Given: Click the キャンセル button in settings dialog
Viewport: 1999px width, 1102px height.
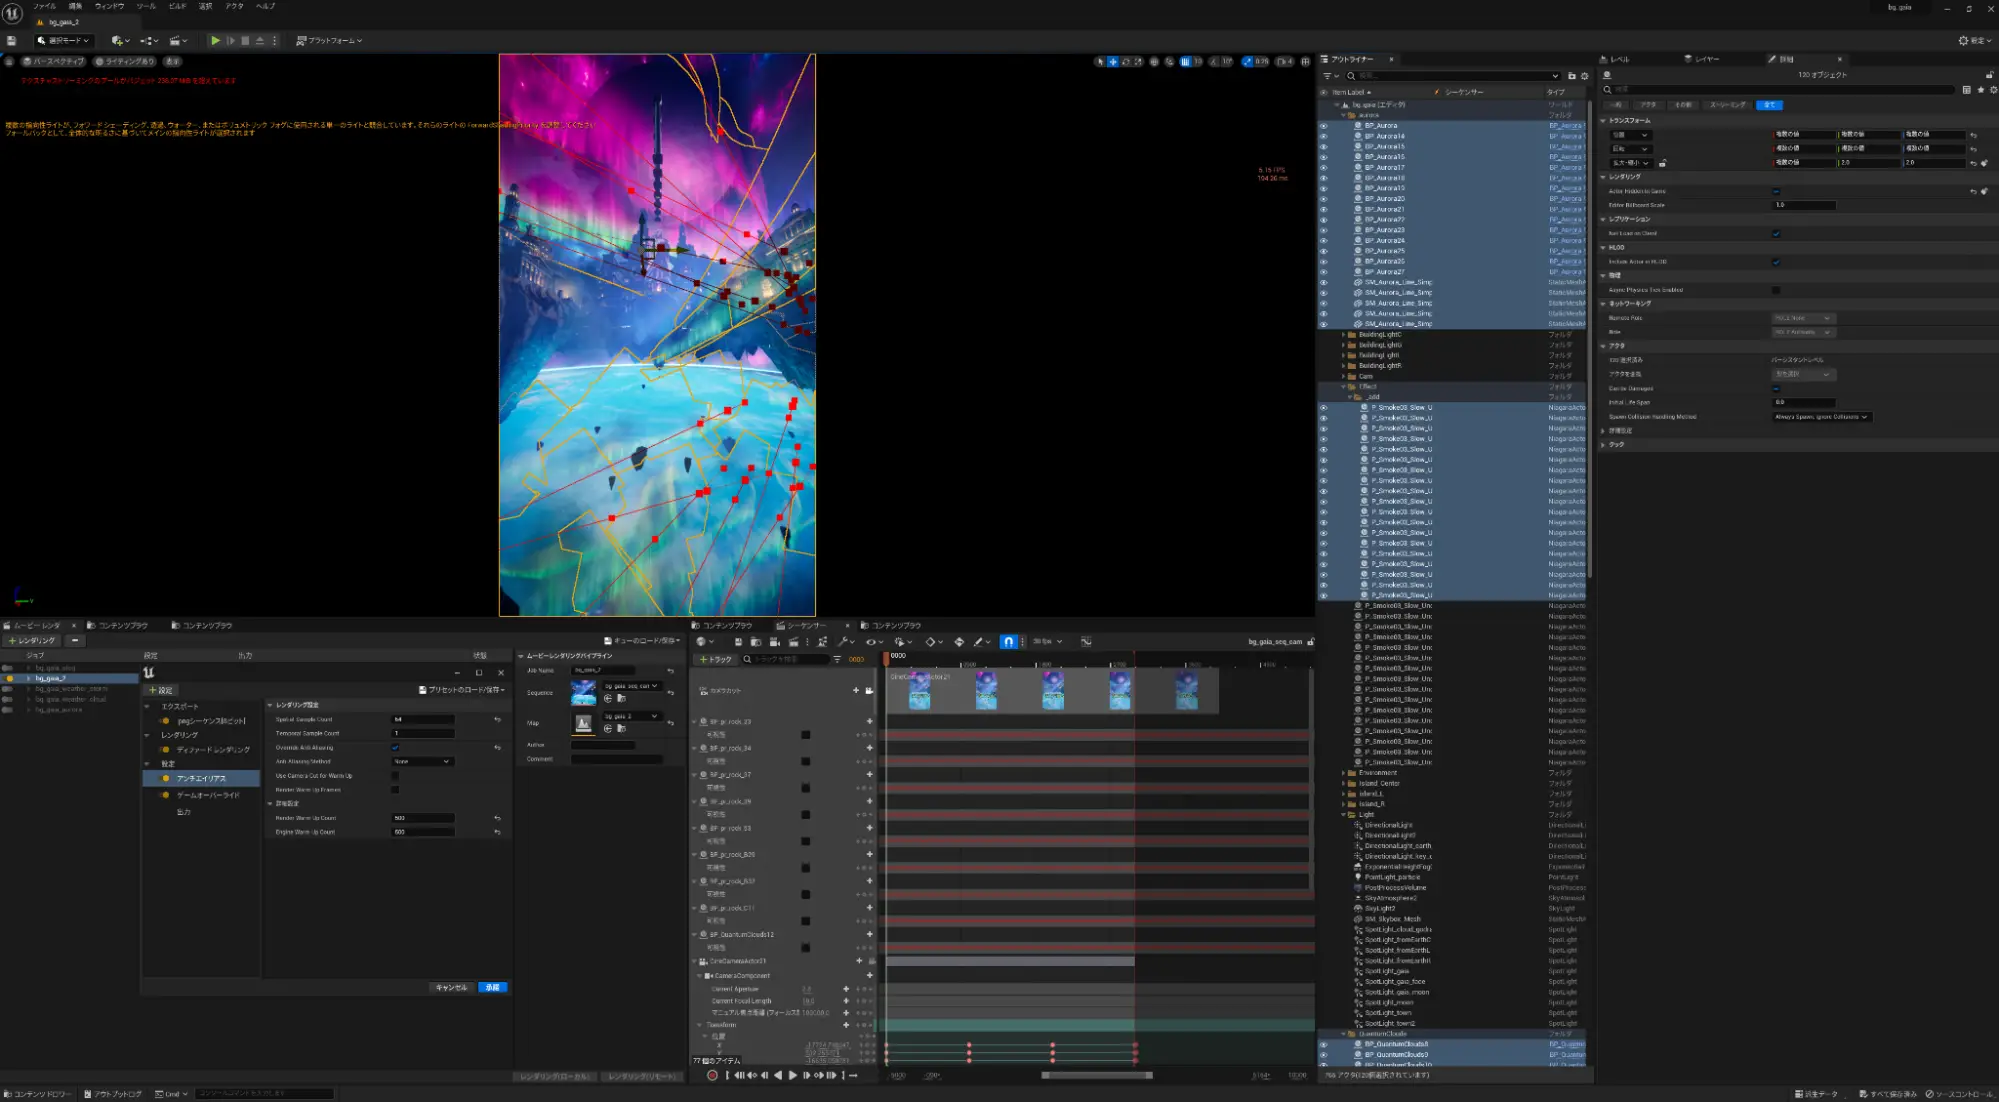Looking at the screenshot, I should pos(451,987).
